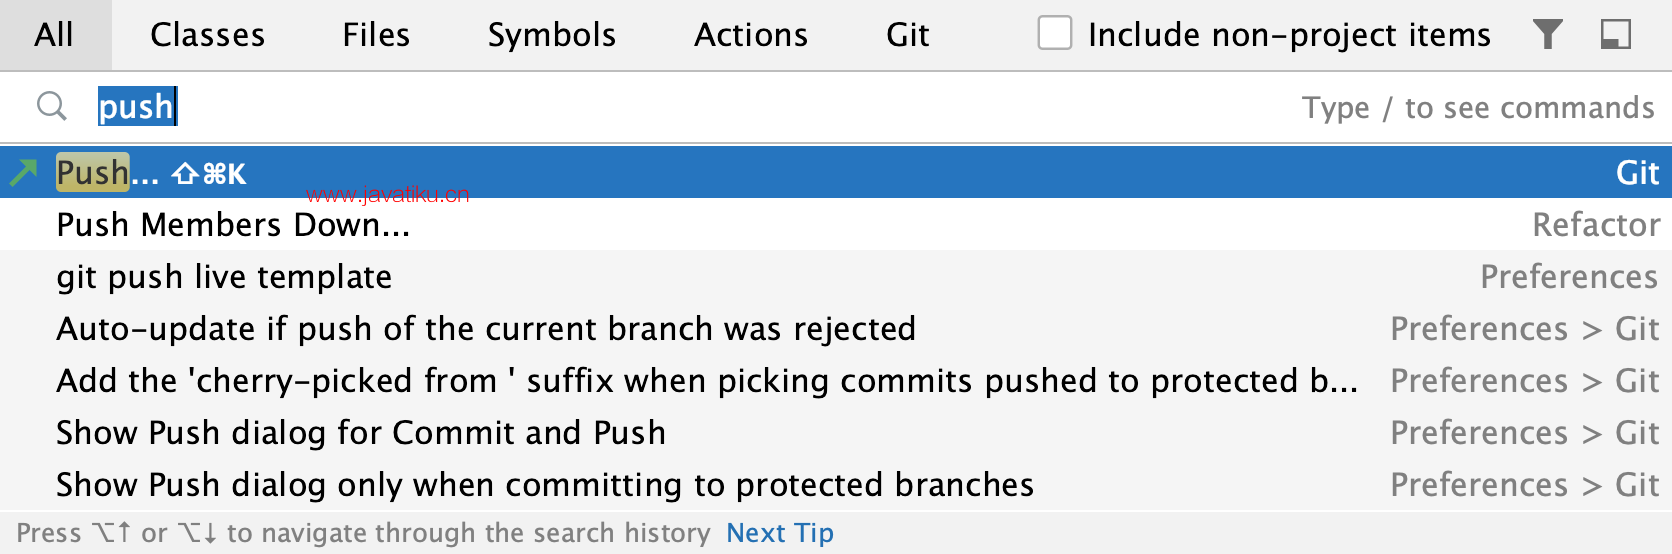Choose the cherry-picked from suffix setting
Screen dimensions: 1672x554
pyautogui.click(x=706, y=381)
